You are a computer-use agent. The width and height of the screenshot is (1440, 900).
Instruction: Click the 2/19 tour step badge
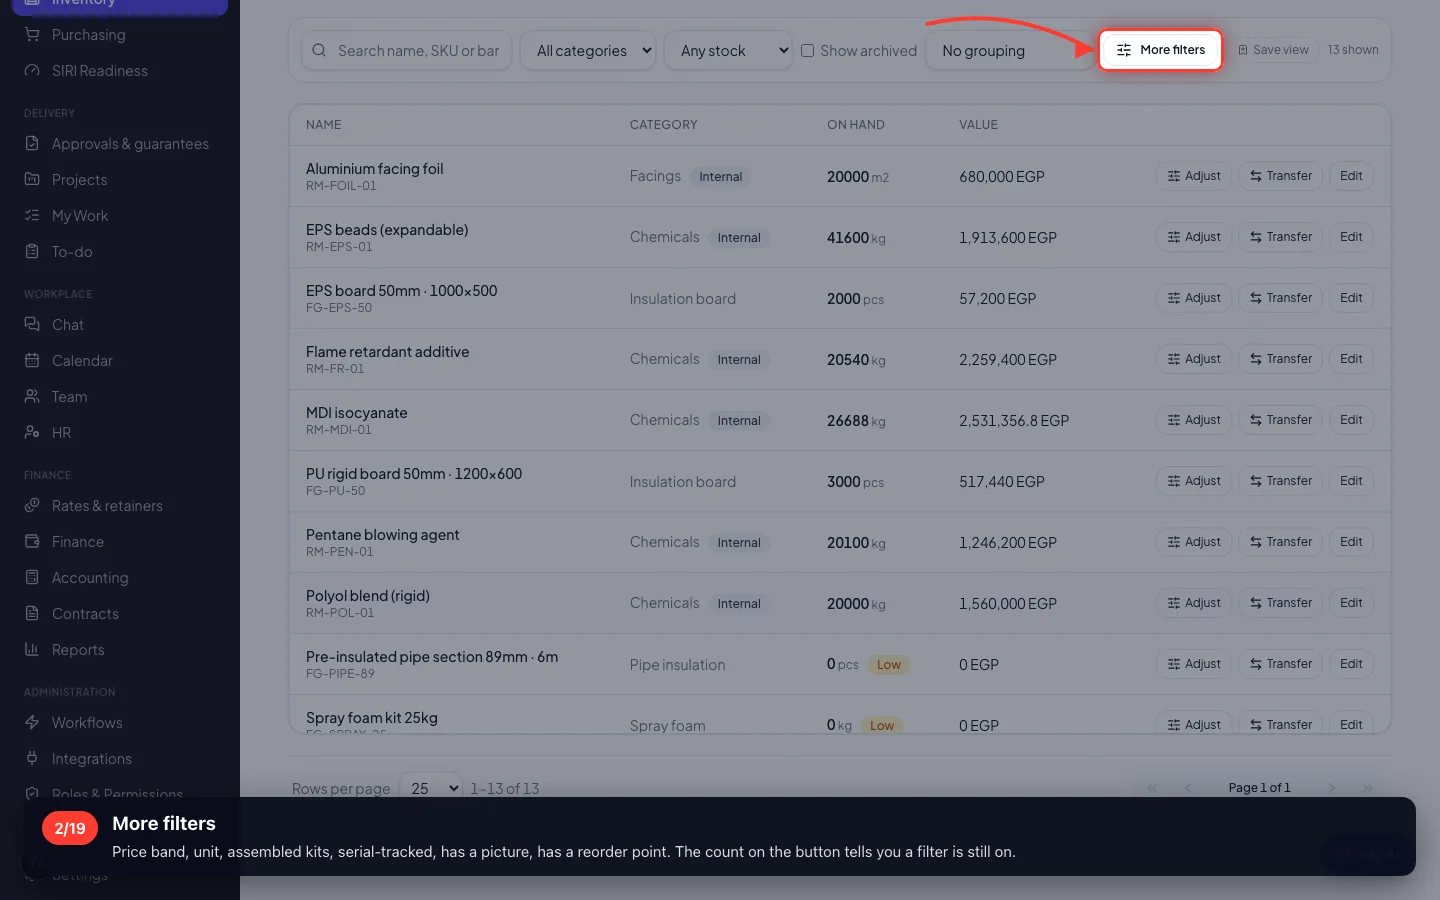tap(70, 828)
